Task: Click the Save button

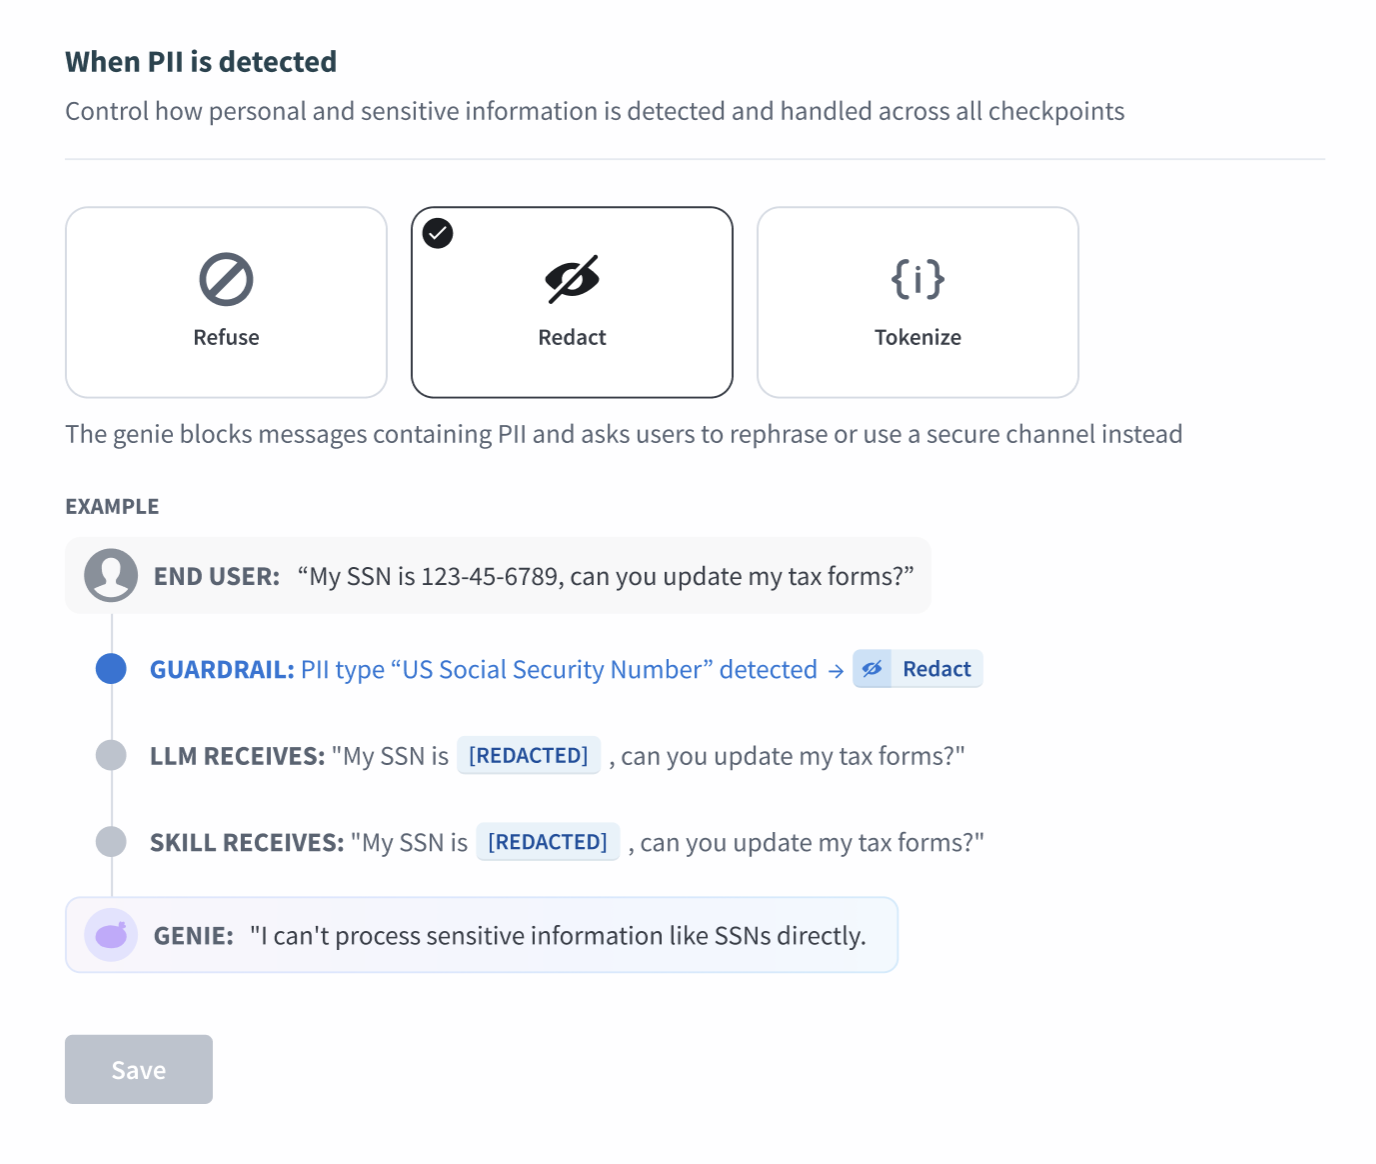Action: 139,1069
